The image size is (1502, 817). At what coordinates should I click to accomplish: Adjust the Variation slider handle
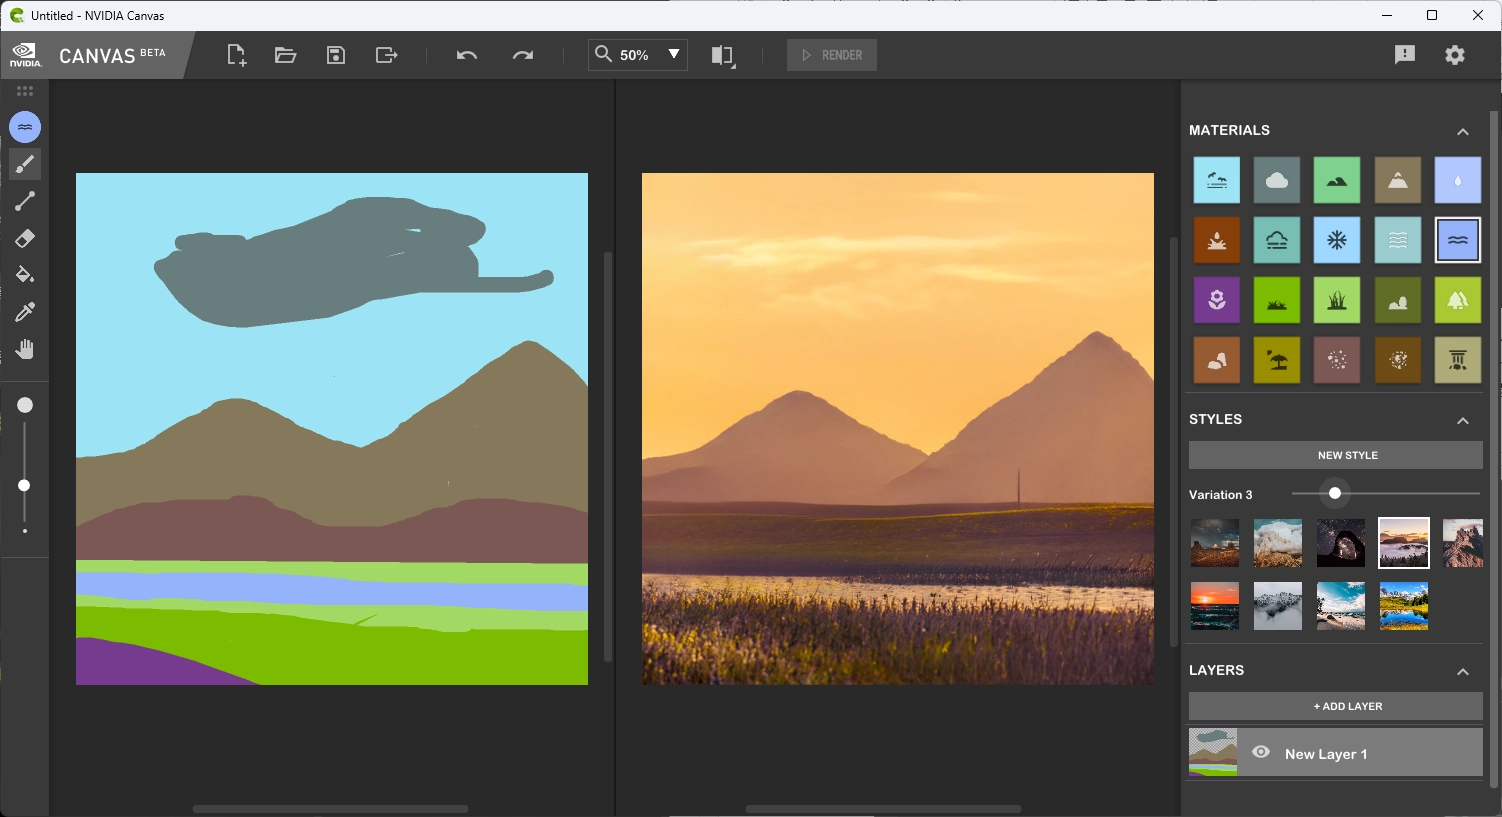tap(1334, 494)
